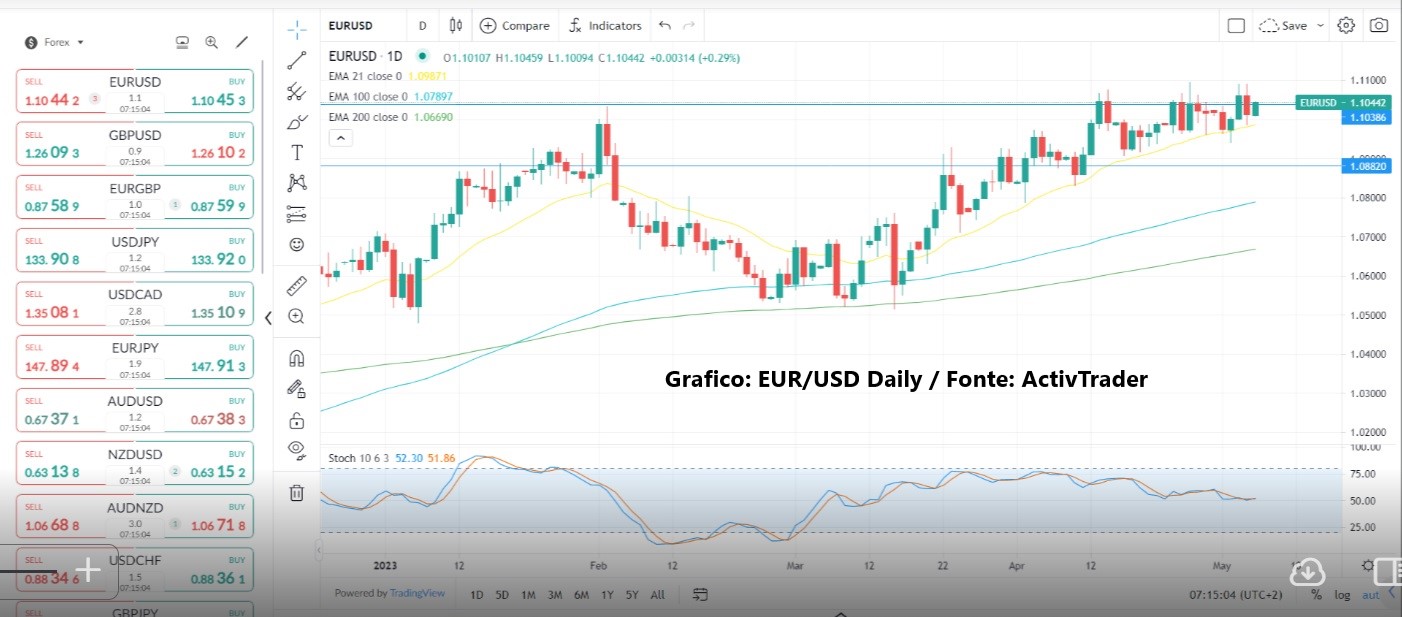
Task: Open the emoji icons tool
Action: coord(296,244)
